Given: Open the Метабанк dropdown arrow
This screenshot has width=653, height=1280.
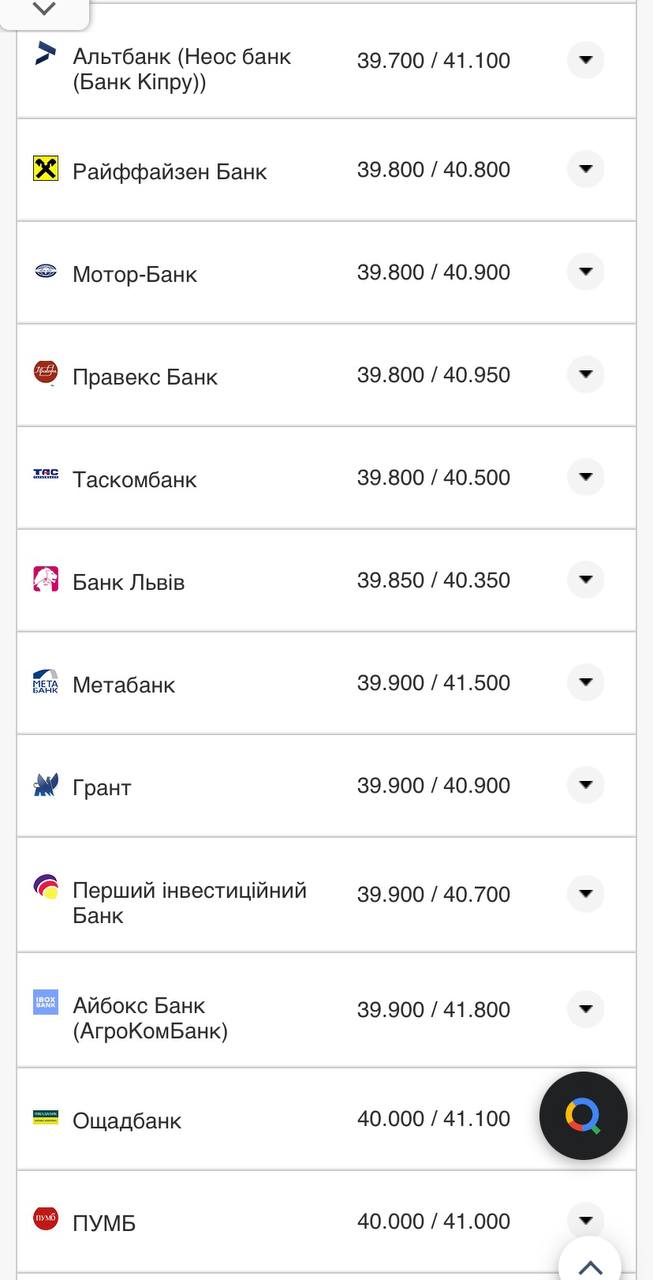Looking at the screenshot, I should pos(584,682).
